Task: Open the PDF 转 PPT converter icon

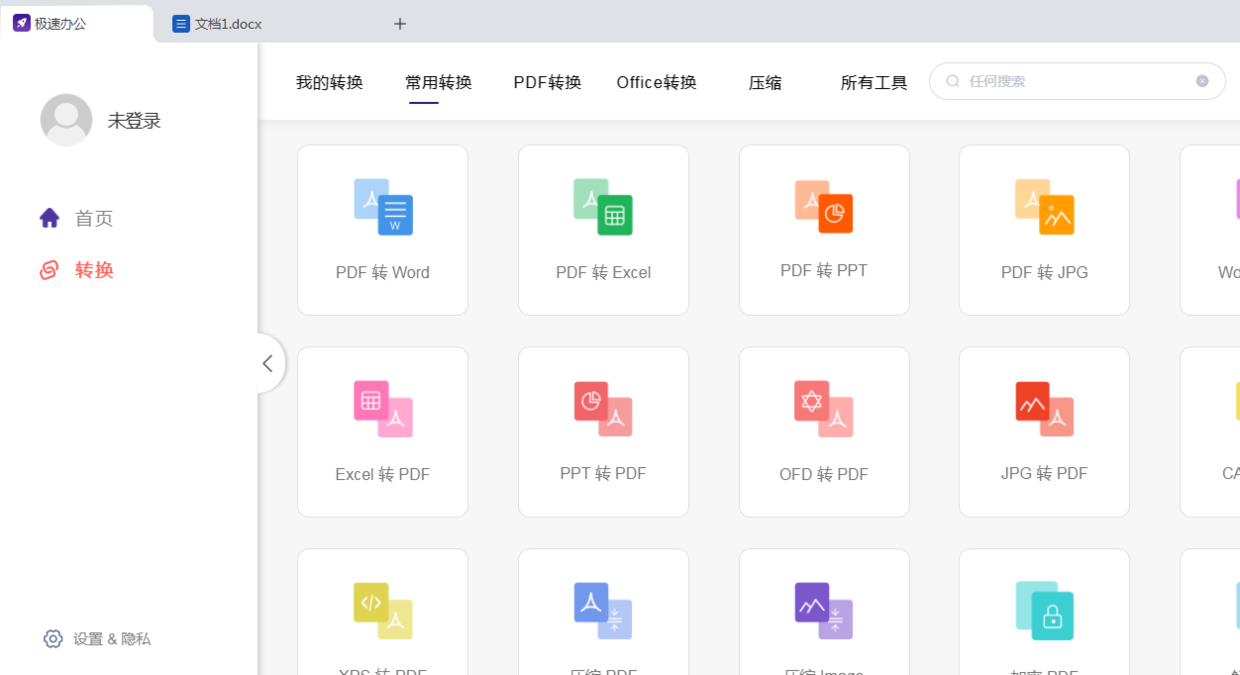Action: [824, 207]
